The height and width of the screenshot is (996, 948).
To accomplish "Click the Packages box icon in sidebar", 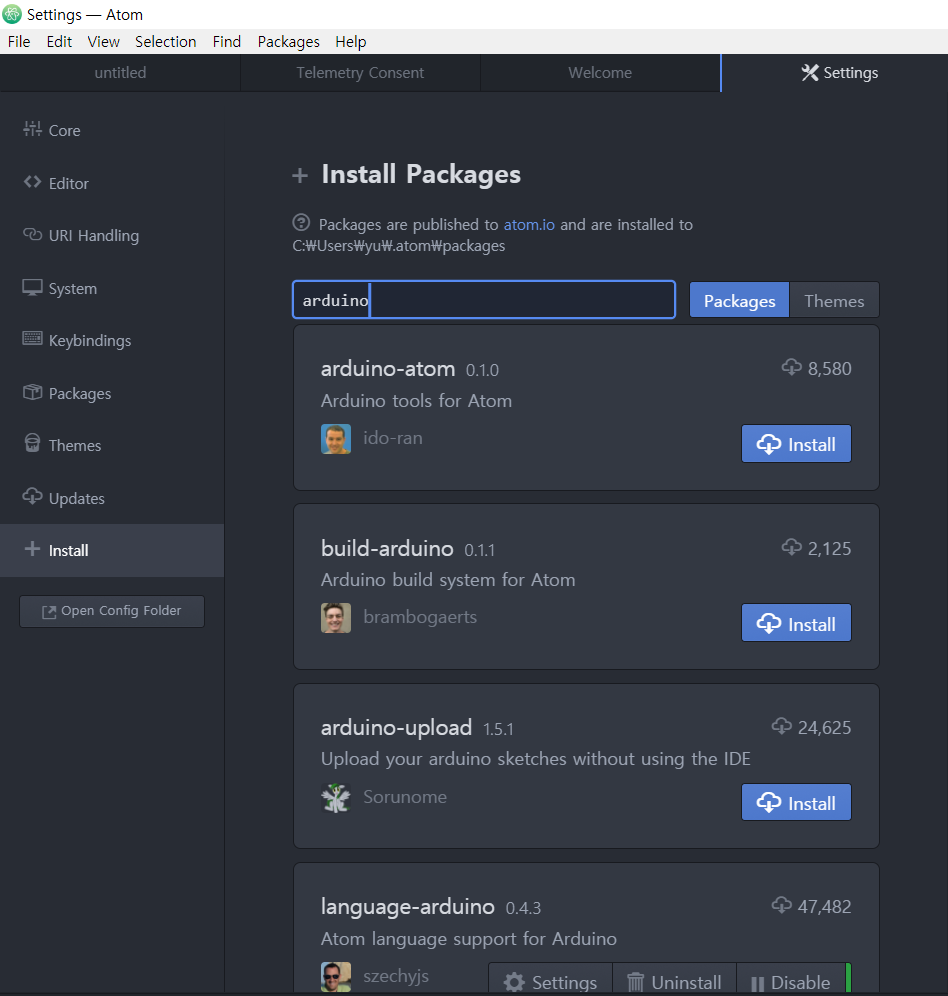I will (x=32, y=392).
